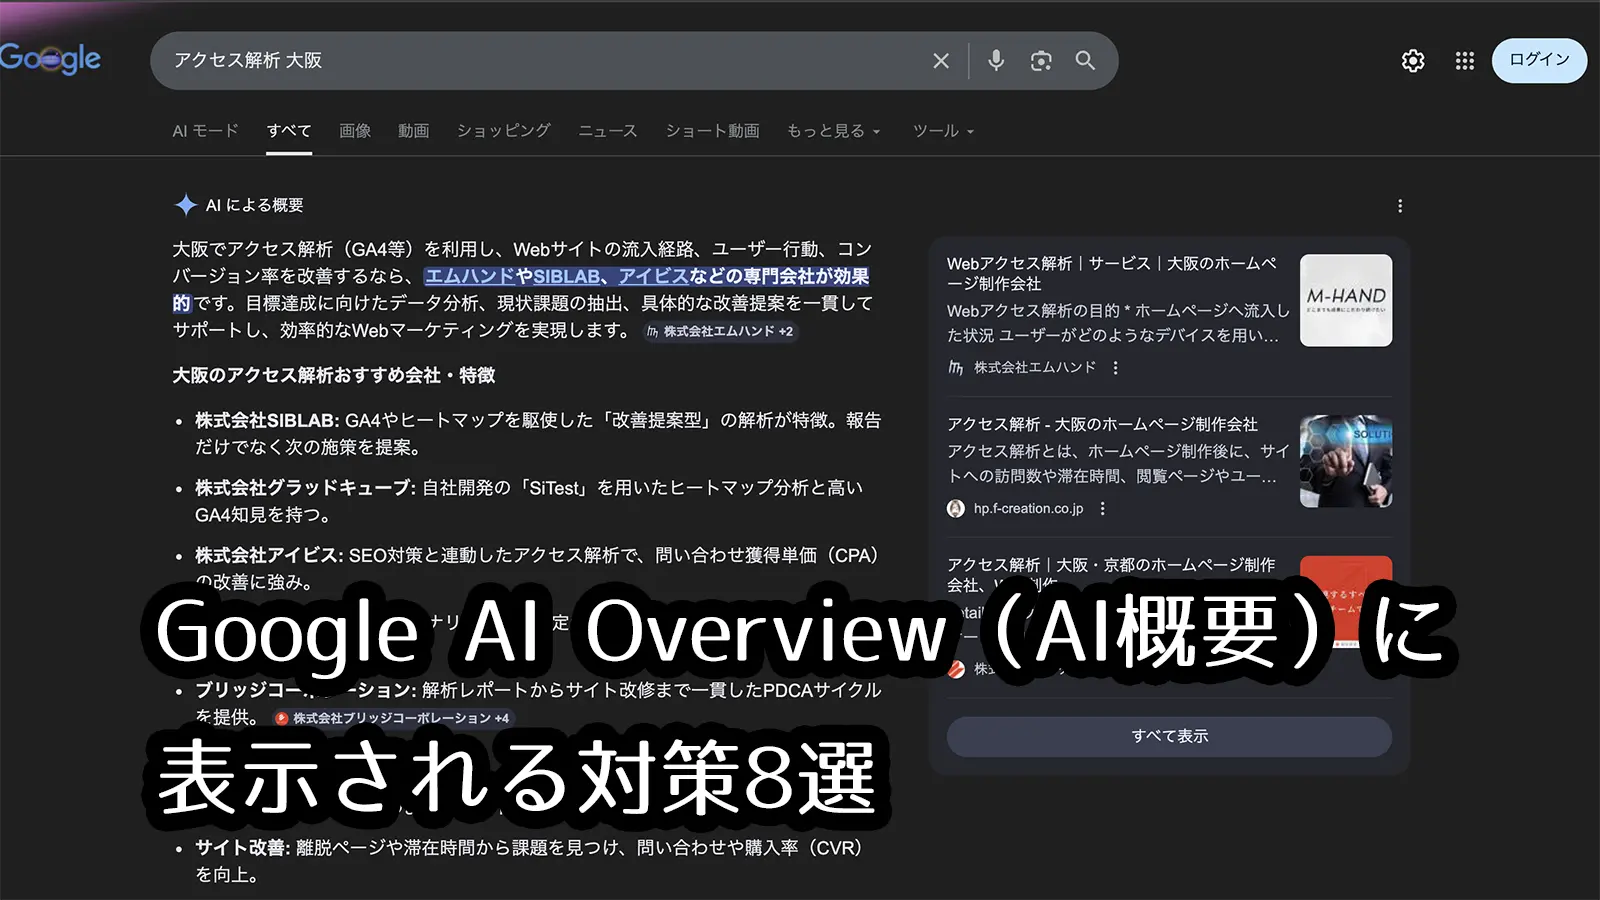Start voice search with the microphone icon
This screenshot has width=1600, height=900.
pos(996,61)
